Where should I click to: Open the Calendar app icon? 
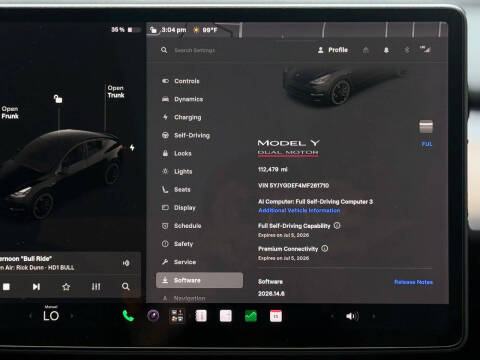click(x=276, y=316)
